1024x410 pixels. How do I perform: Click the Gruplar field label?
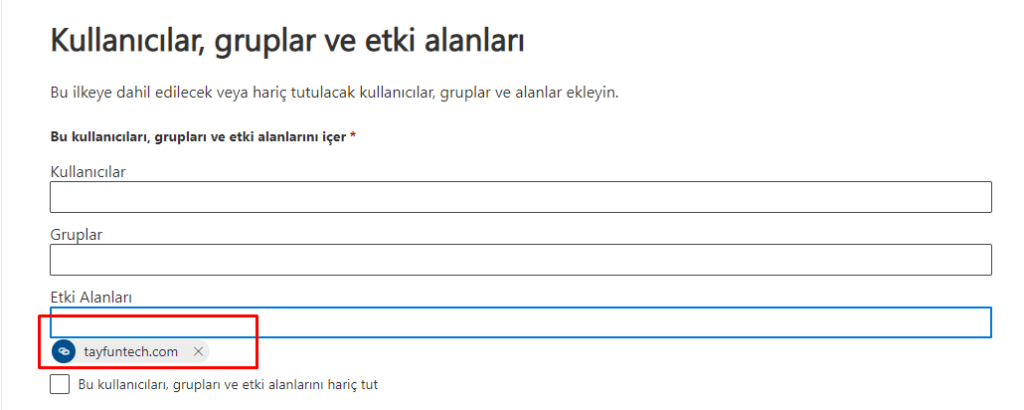(x=76, y=234)
